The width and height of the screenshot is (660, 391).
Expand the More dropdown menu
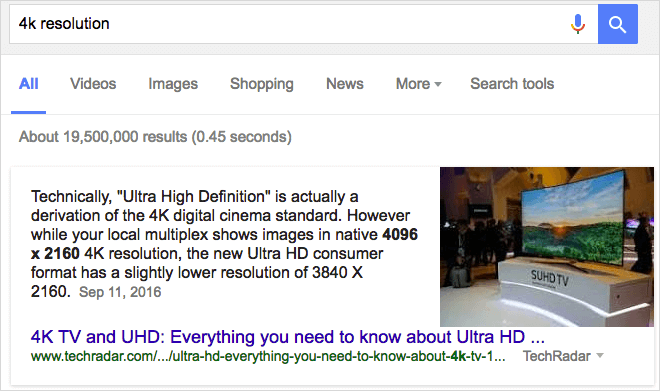pos(418,84)
